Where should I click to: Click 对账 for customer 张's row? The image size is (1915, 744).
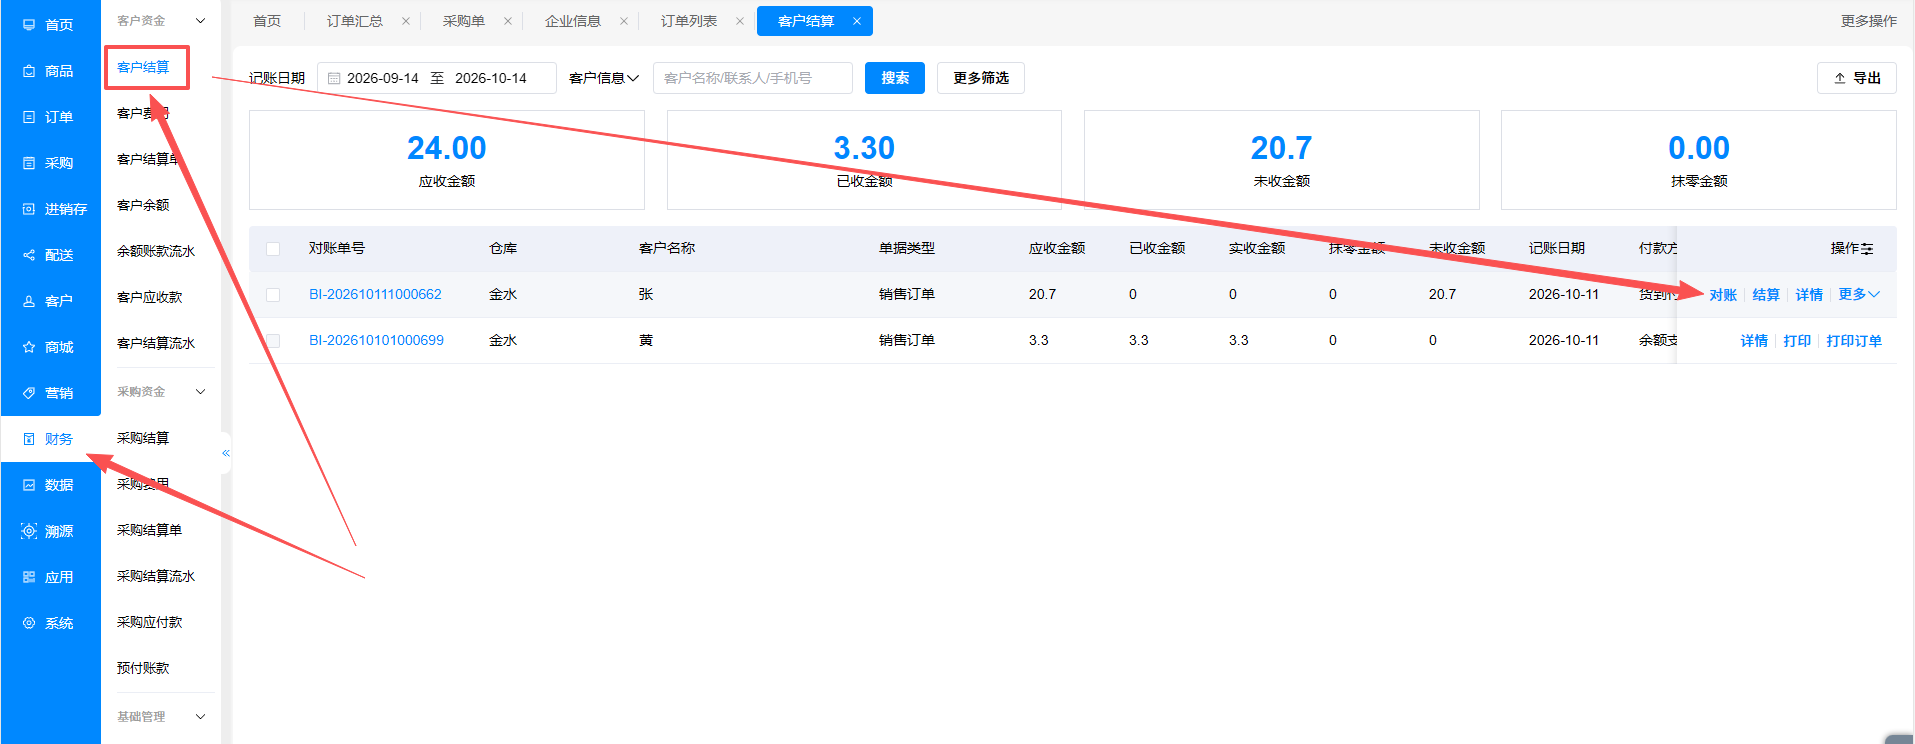[x=1723, y=295]
